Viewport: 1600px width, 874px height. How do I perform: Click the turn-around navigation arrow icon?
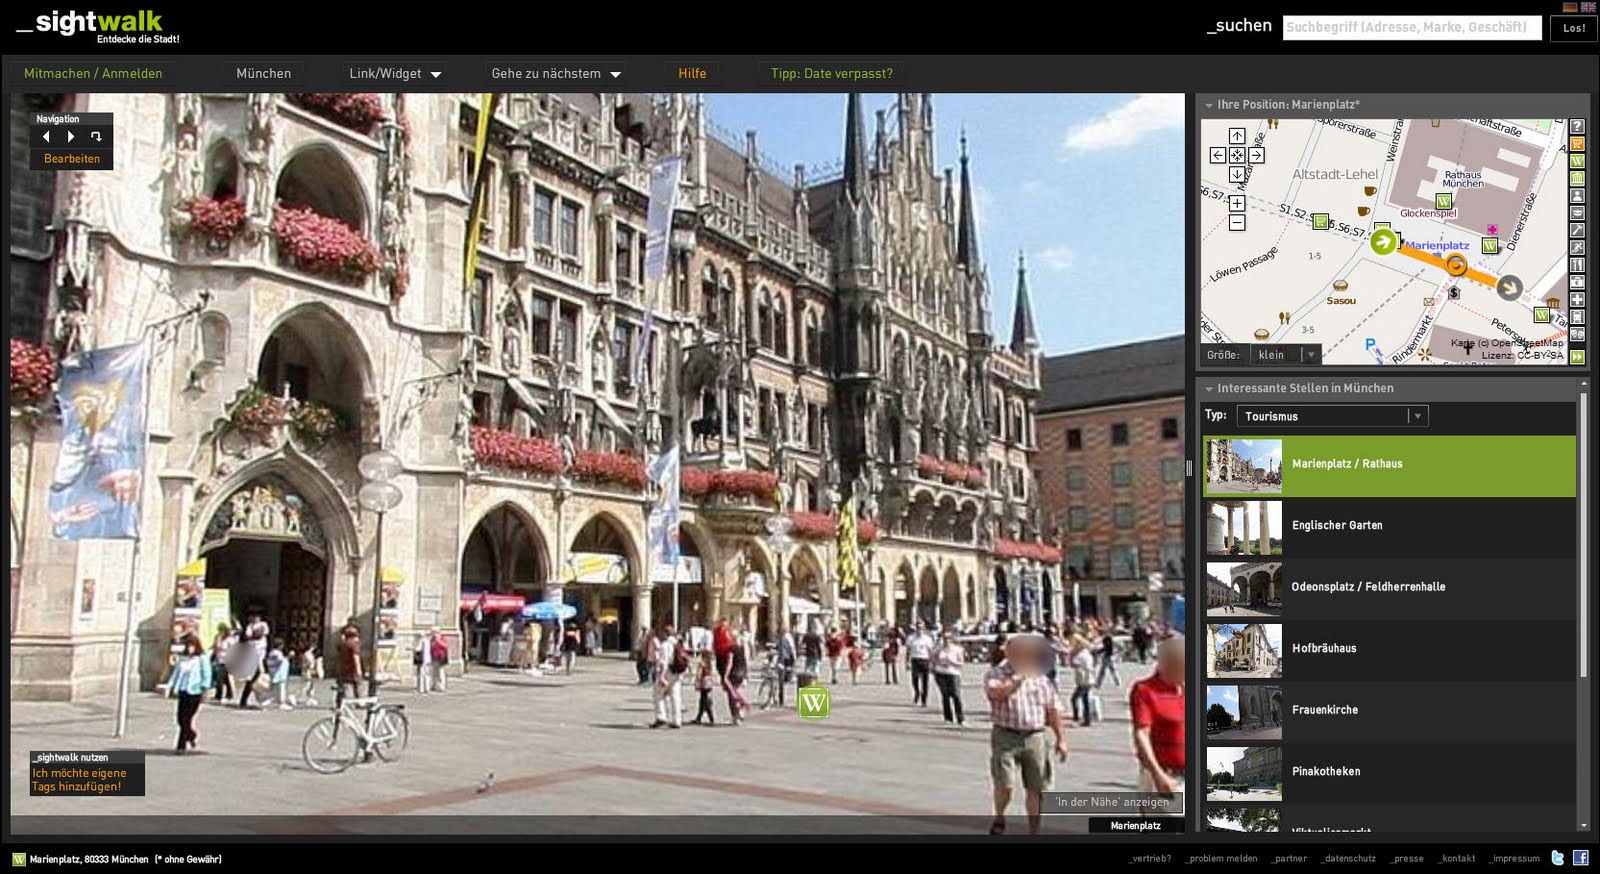click(96, 136)
